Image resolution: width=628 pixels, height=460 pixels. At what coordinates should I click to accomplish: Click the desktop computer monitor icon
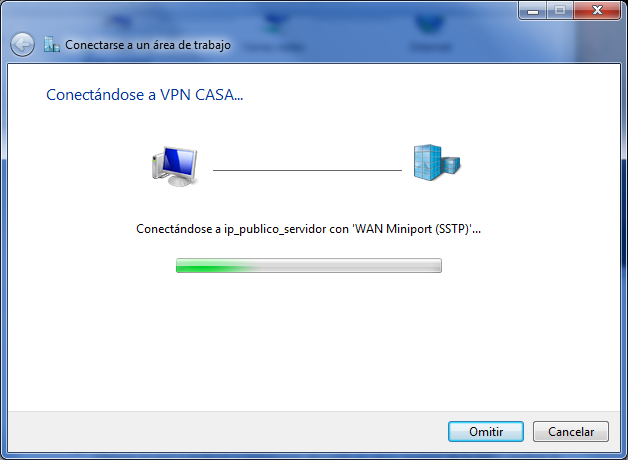(180, 166)
